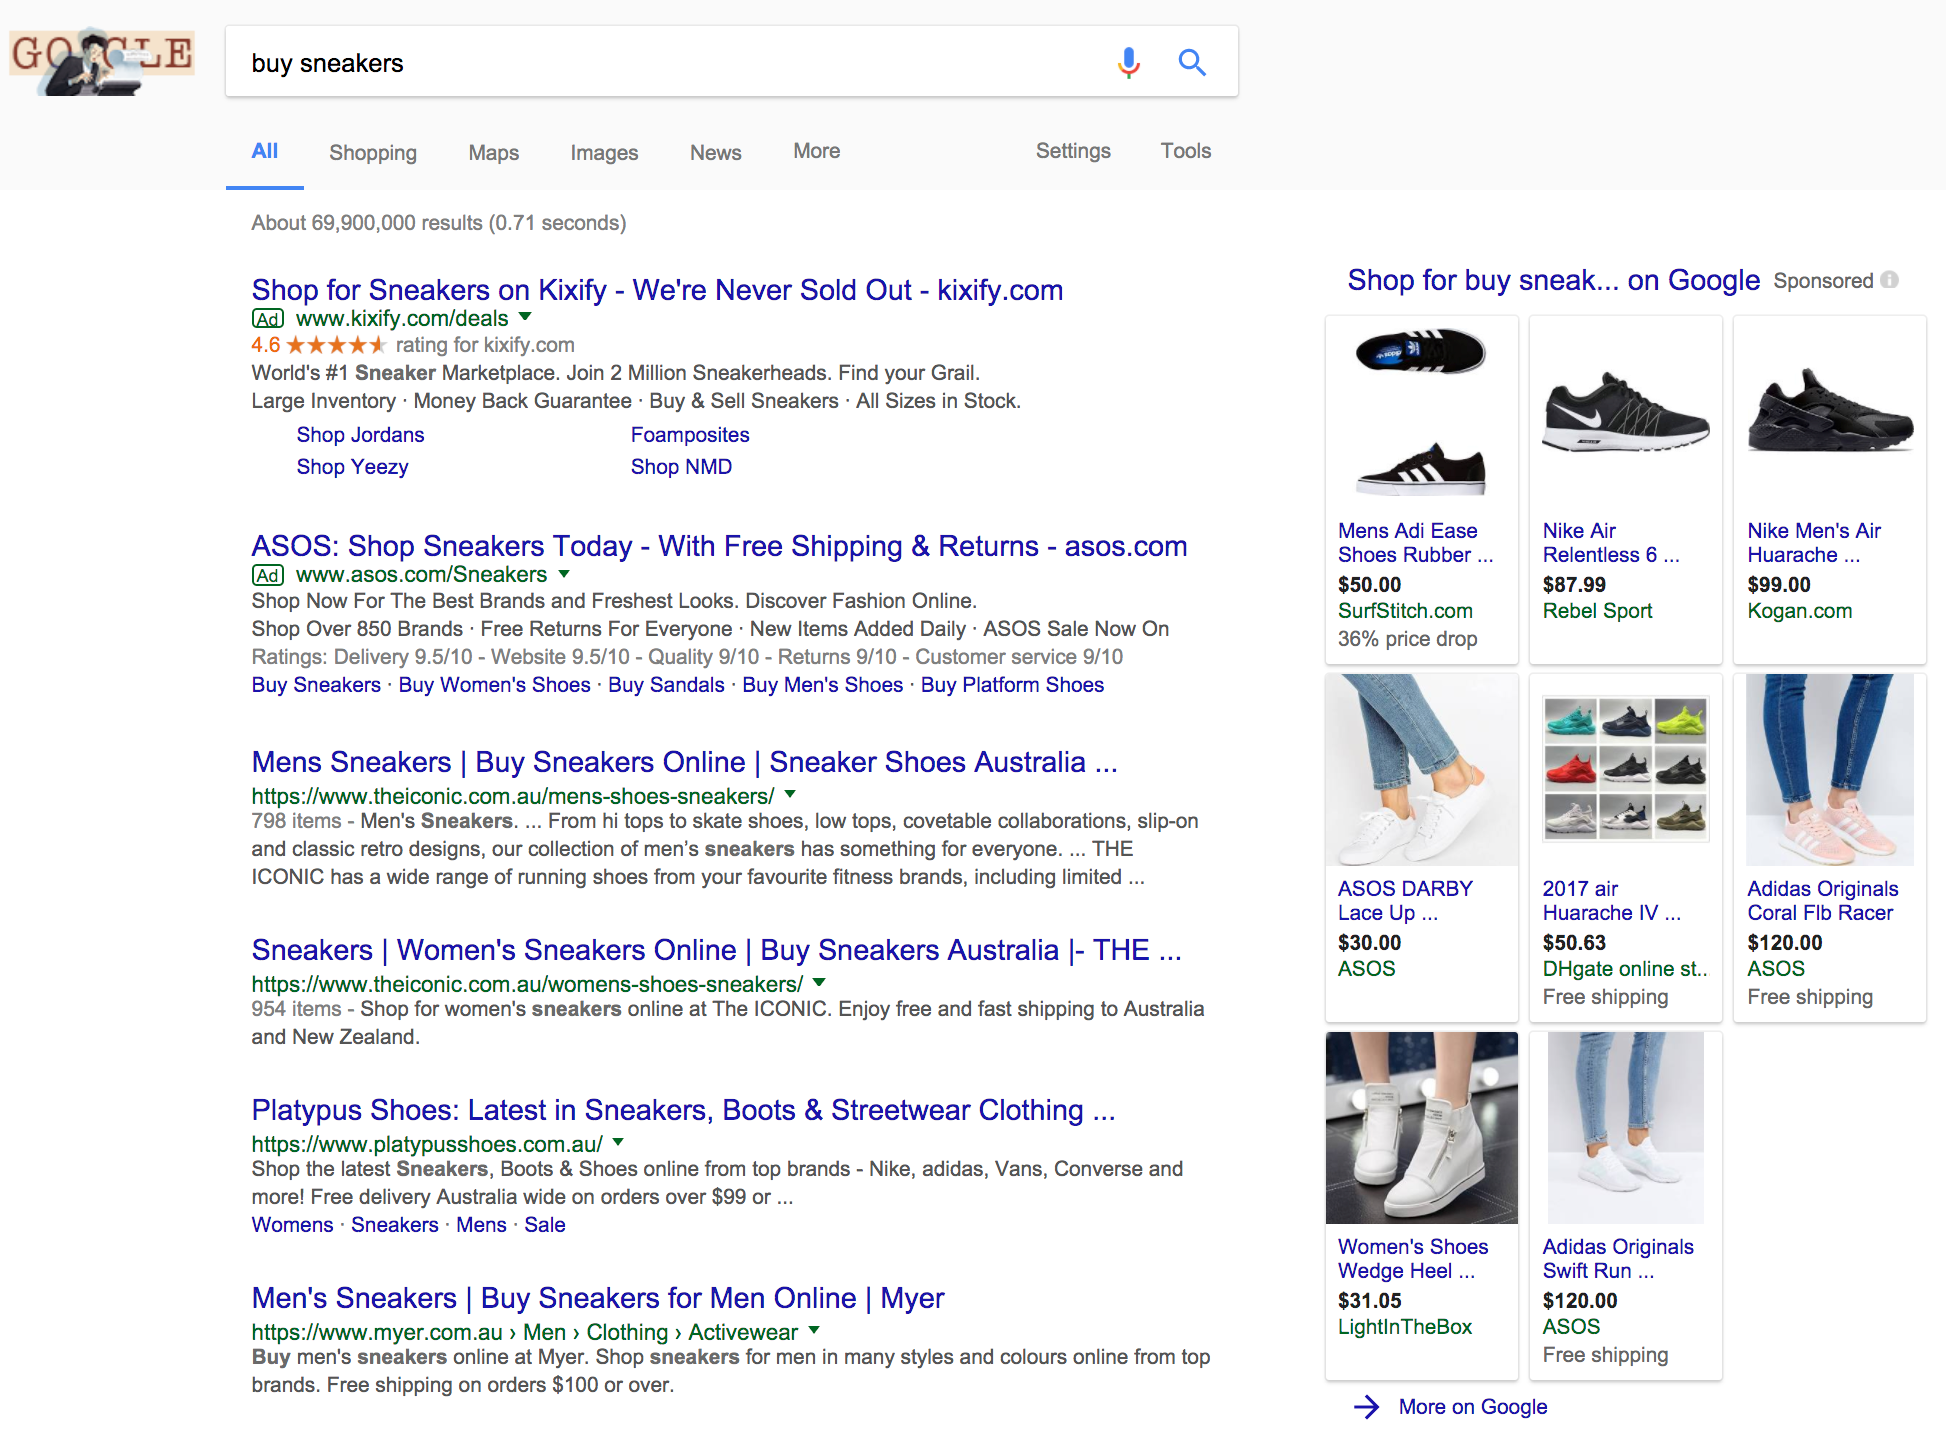Open the Shop Jordans sitelink

click(360, 435)
